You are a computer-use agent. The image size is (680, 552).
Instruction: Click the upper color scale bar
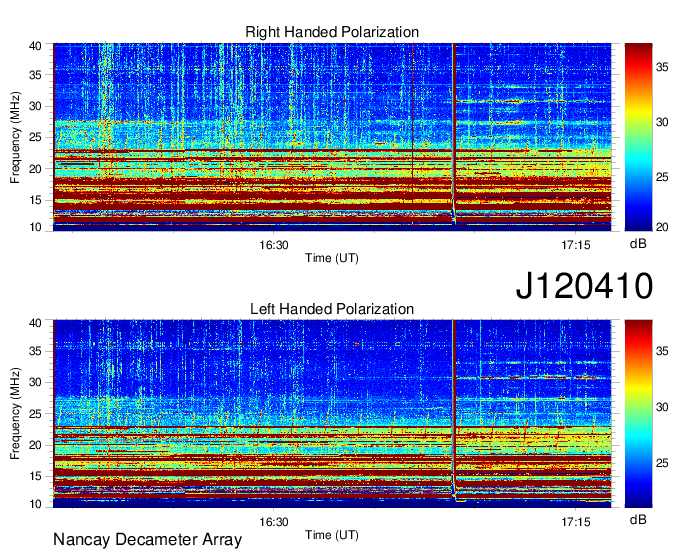[638, 137]
